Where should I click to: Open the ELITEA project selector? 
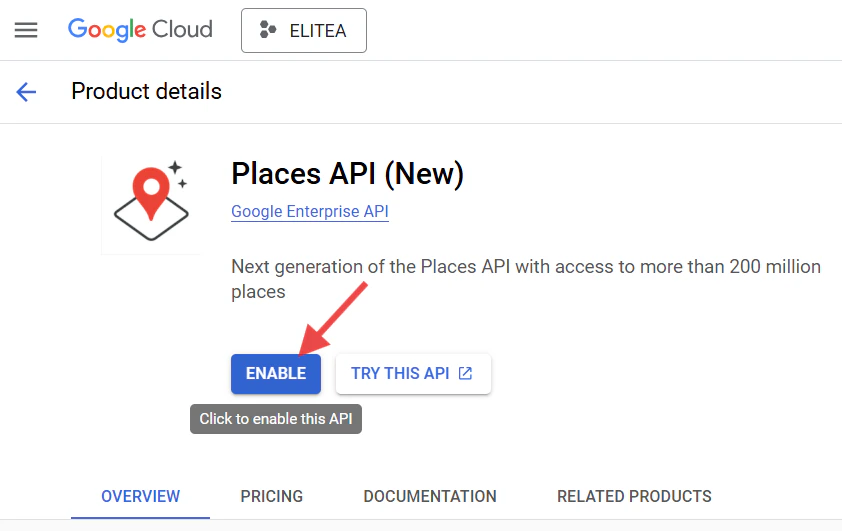point(304,31)
